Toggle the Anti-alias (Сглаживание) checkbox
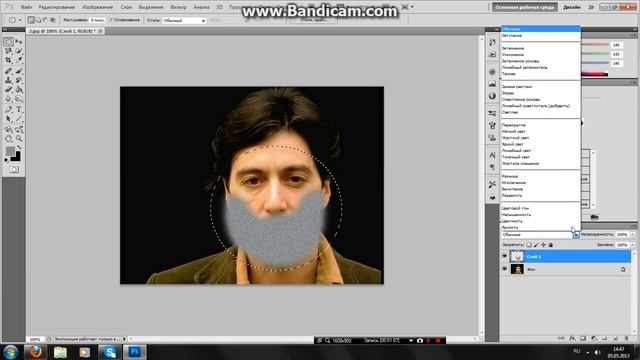The width and height of the screenshot is (640, 360). [x=111, y=20]
